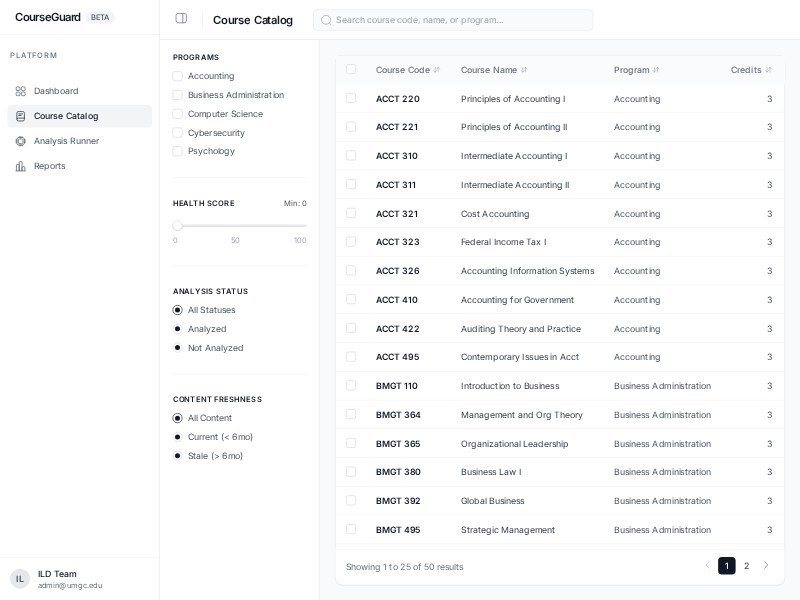Click the sort icon beside Credits
This screenshot has height=600, width=800.
(x=768, y=70)
